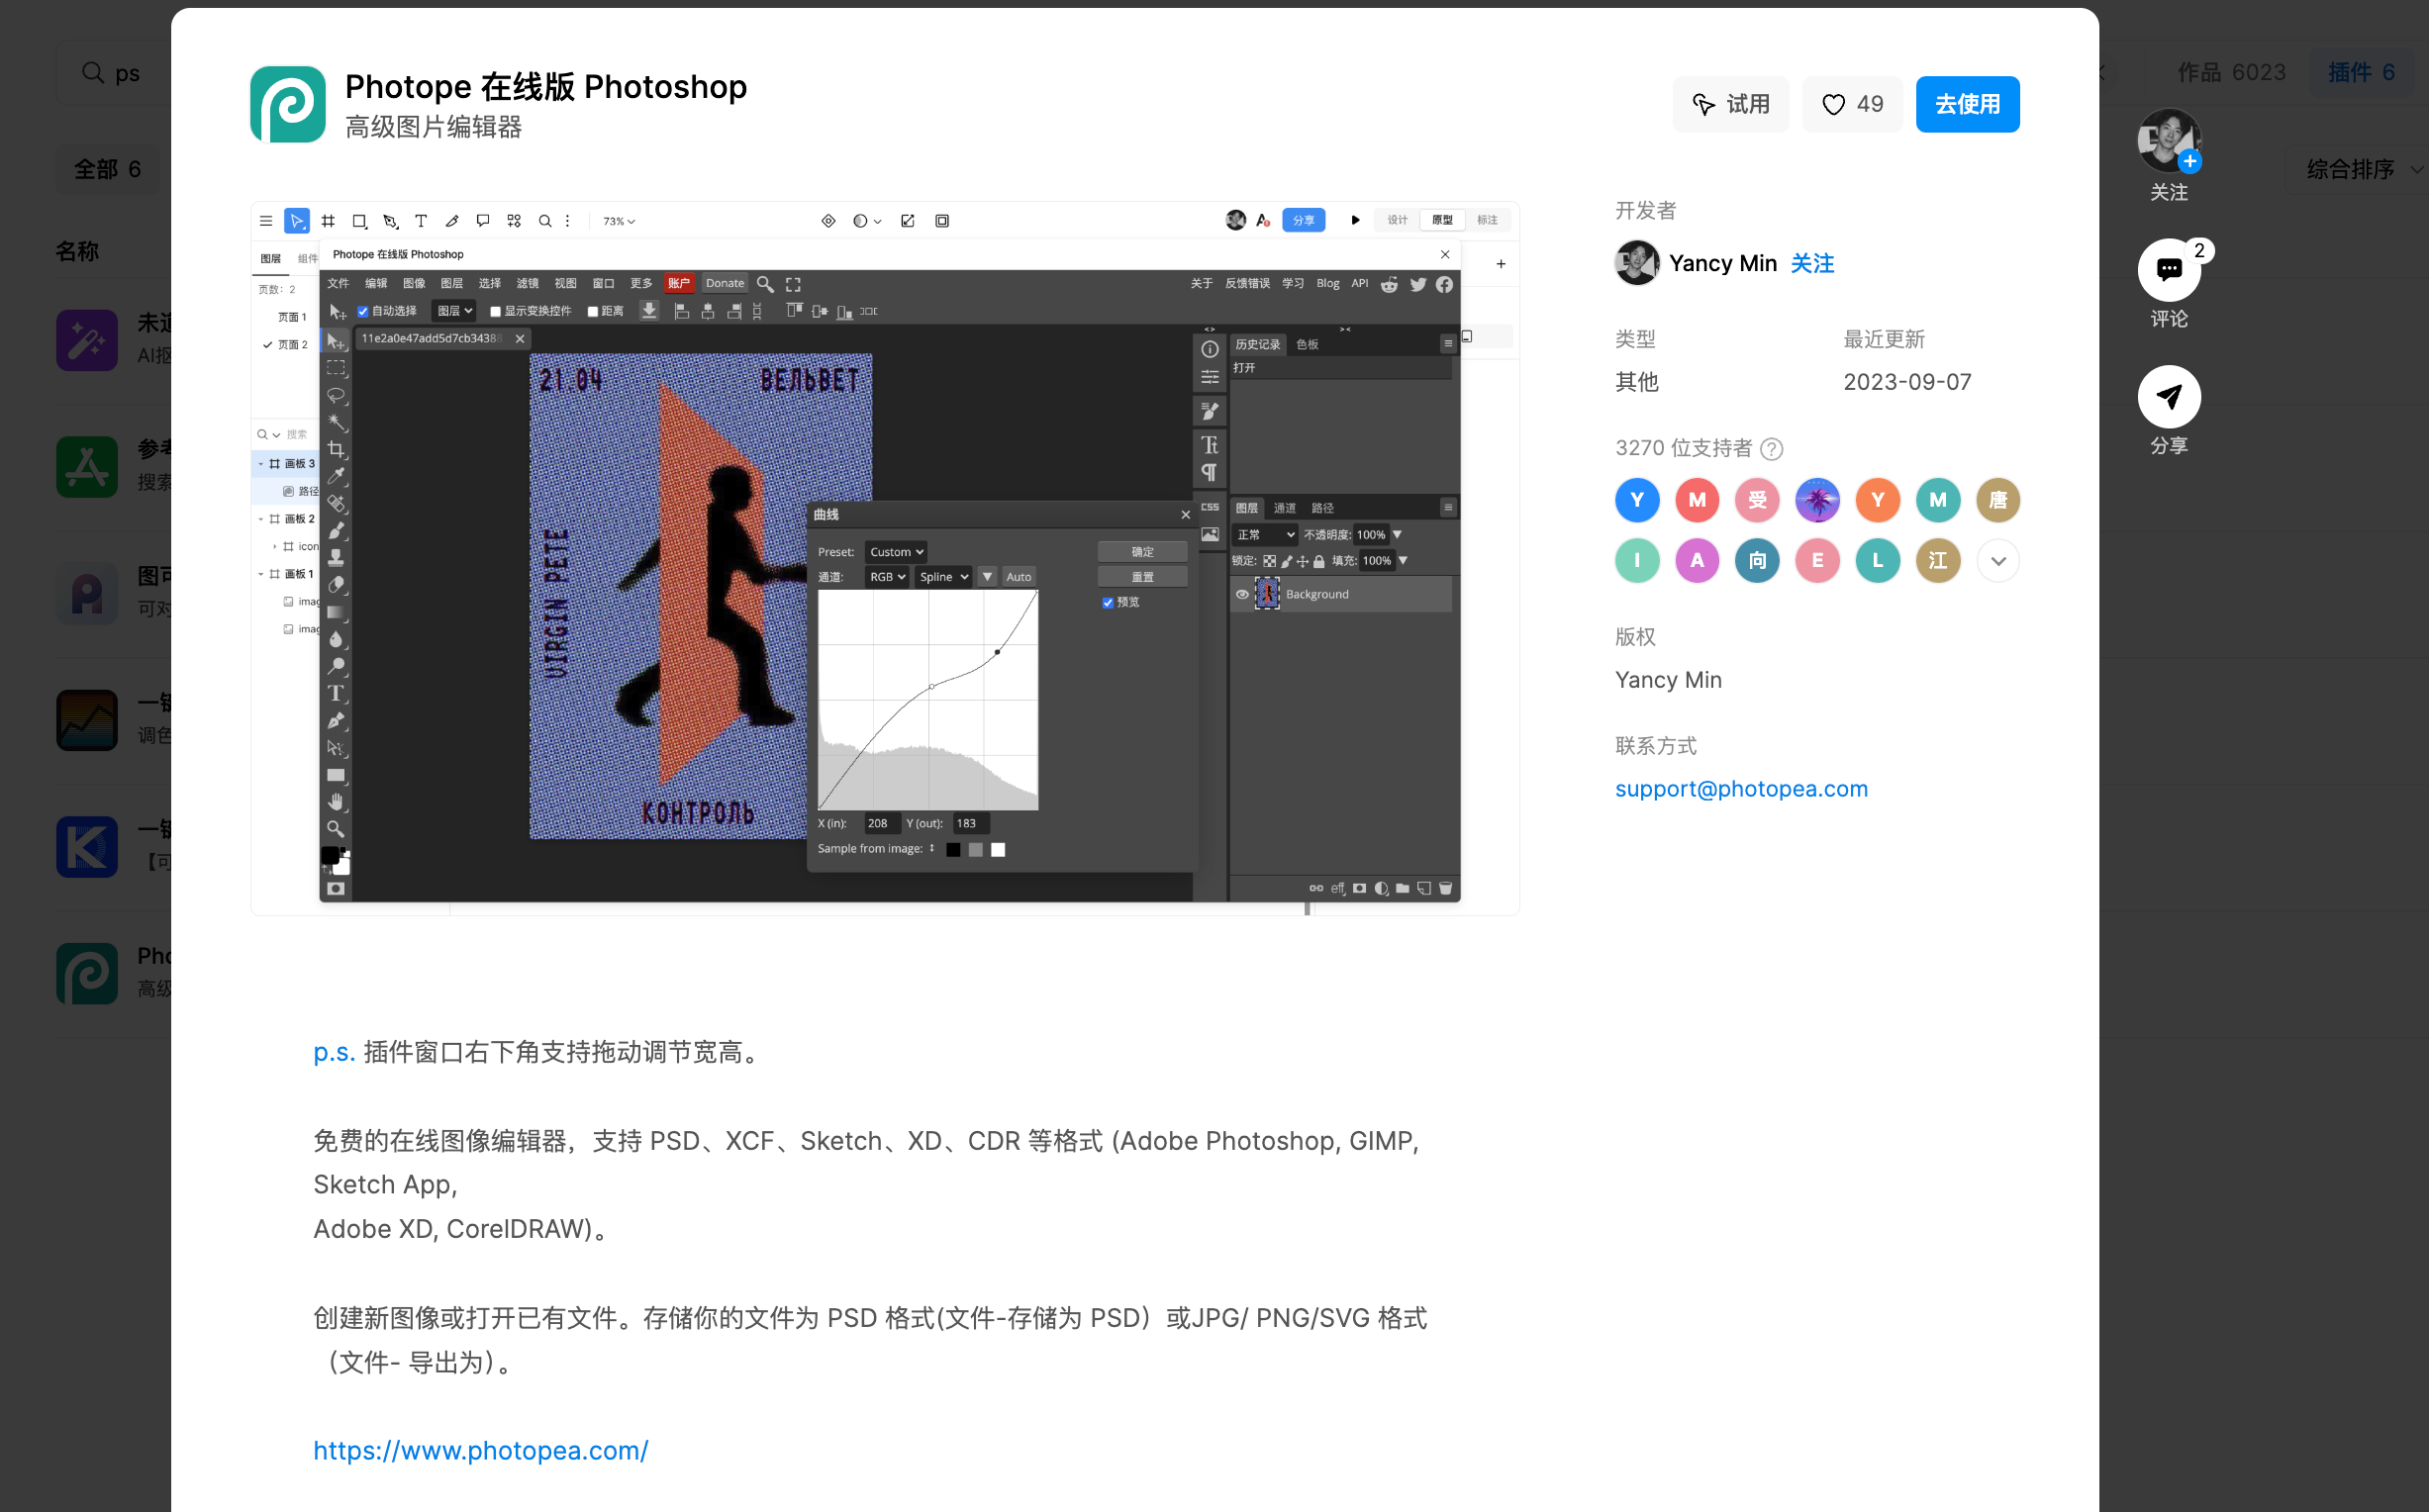Like the plugin with heart 49 button

[1852, 104]
